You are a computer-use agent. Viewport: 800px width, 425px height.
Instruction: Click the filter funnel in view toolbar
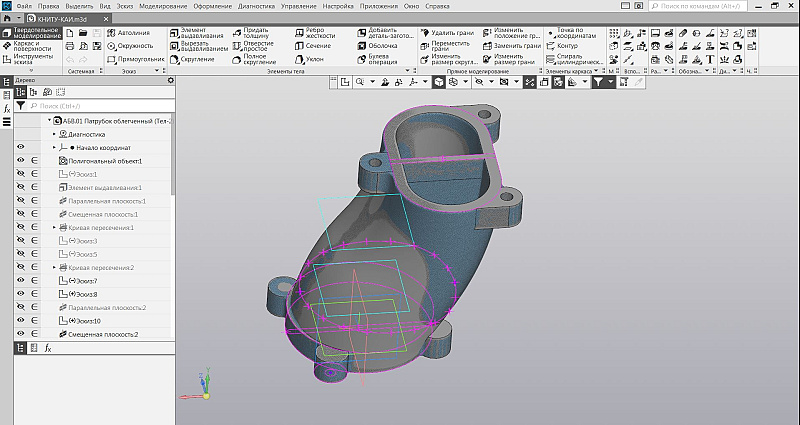[598, 82]
